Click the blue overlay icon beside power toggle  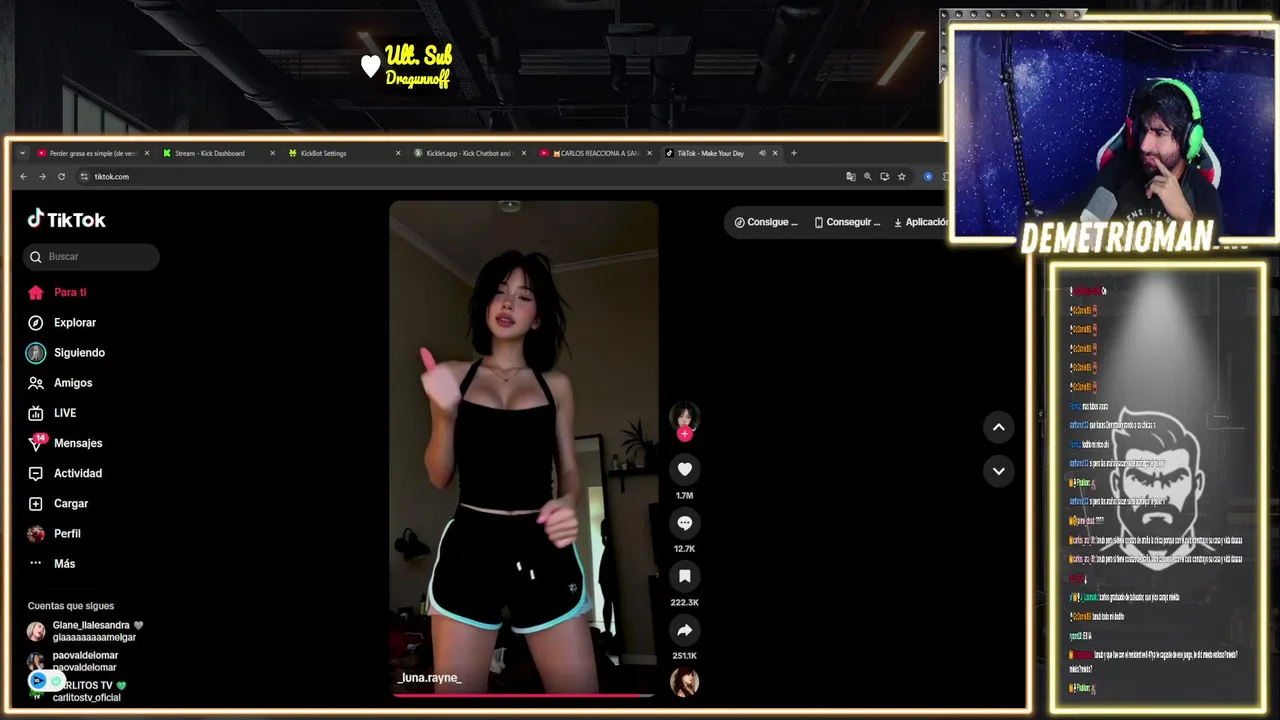coord(38,680)
